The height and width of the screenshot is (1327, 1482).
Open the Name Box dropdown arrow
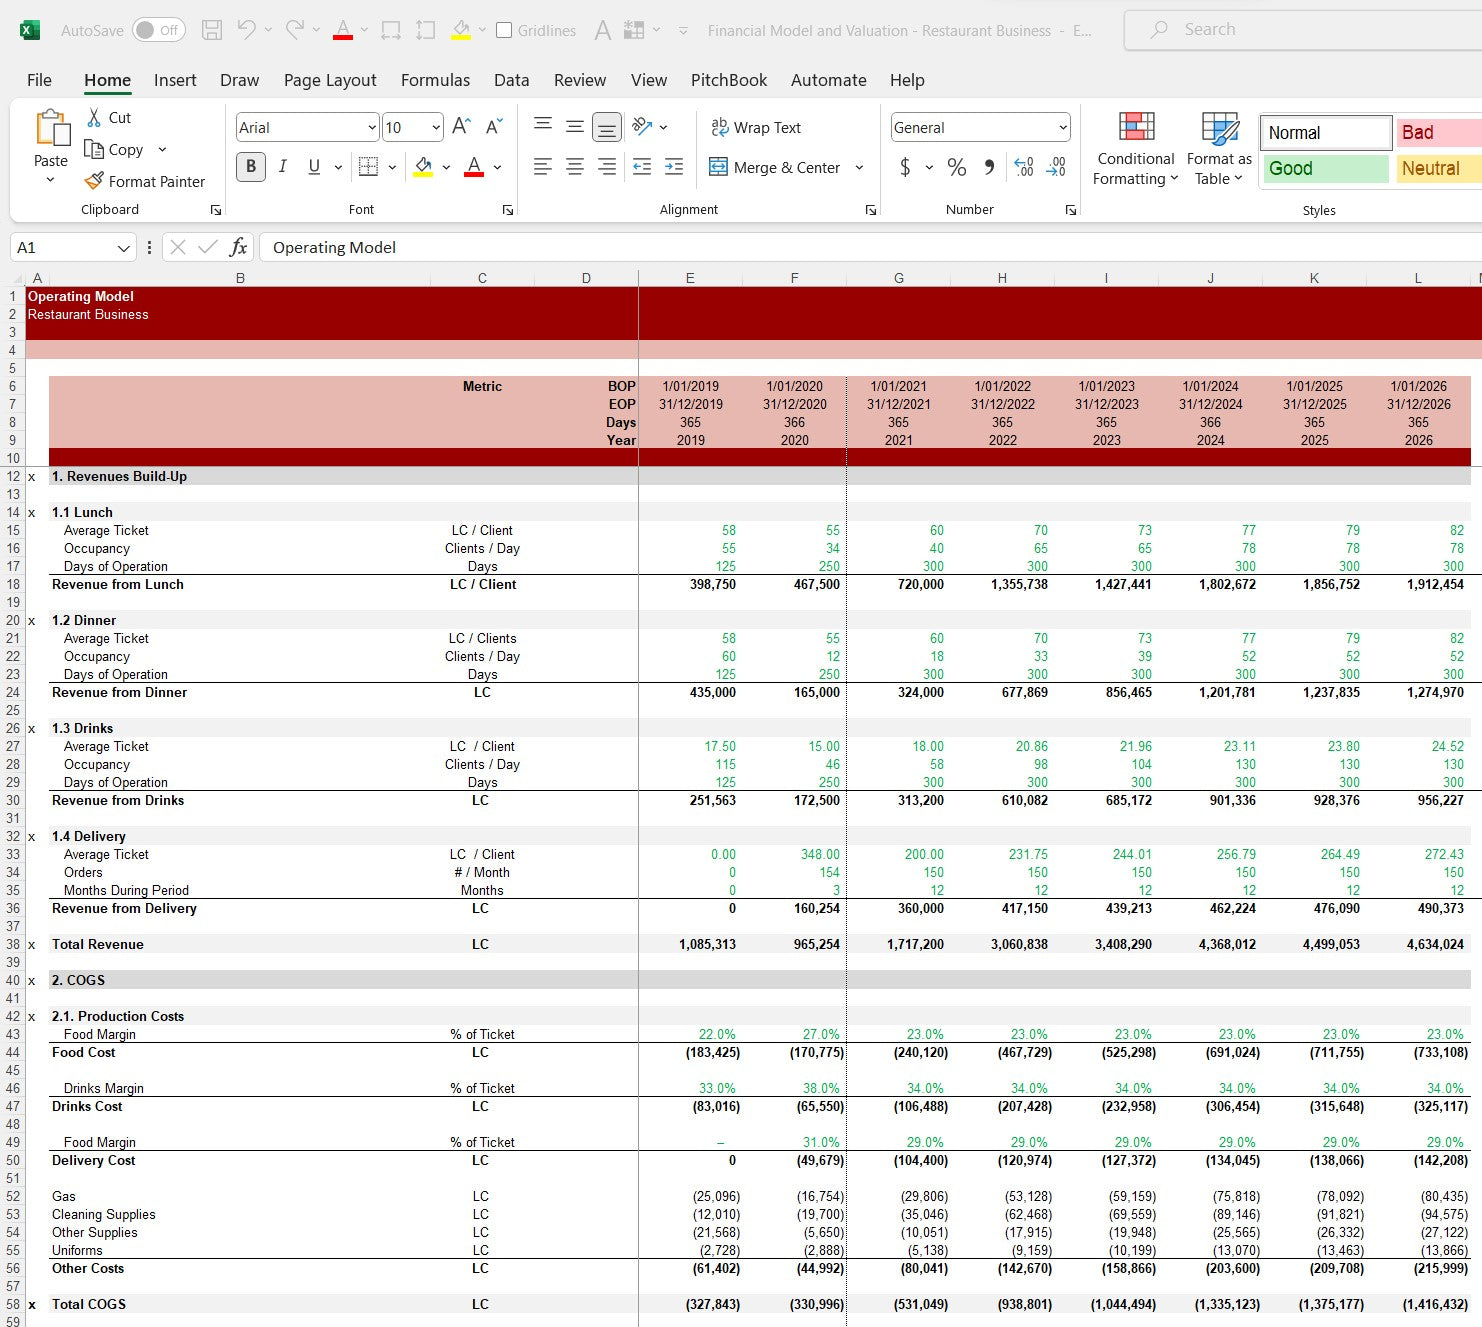click(x=124, y=248)
